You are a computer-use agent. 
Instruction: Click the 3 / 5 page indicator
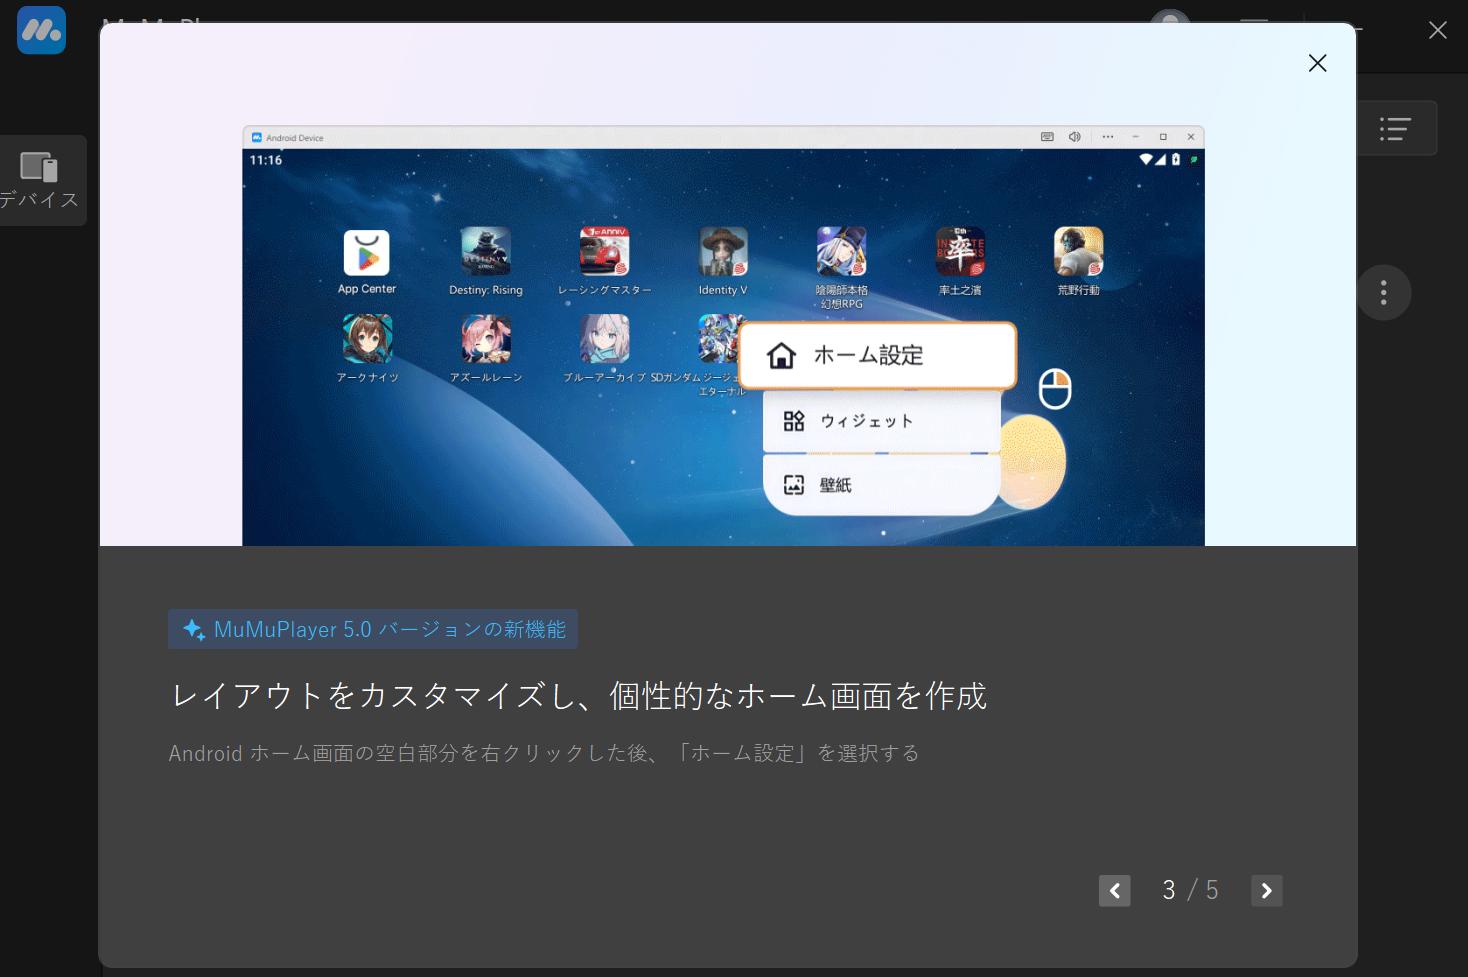click(1190, 890)
